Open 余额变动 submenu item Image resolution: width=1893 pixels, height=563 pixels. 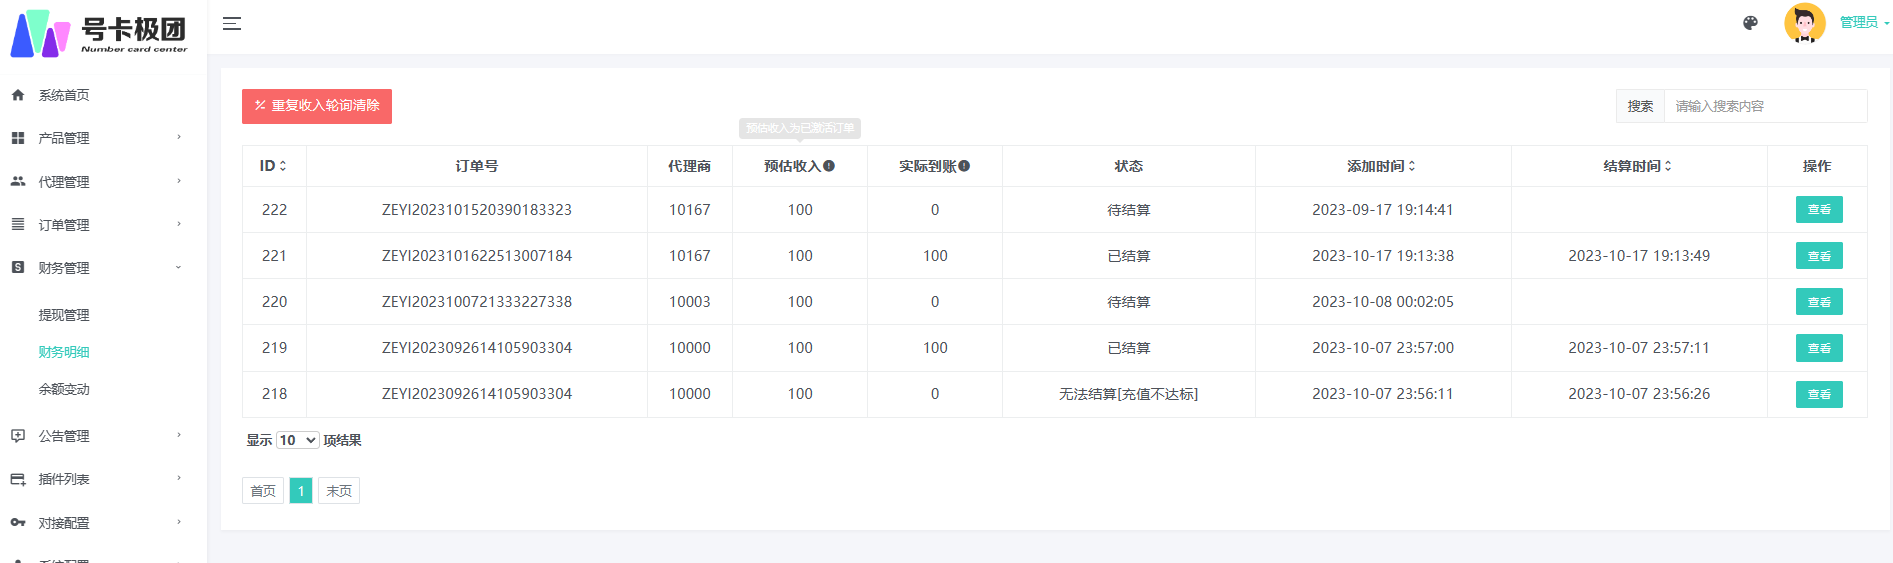point(64,389)
